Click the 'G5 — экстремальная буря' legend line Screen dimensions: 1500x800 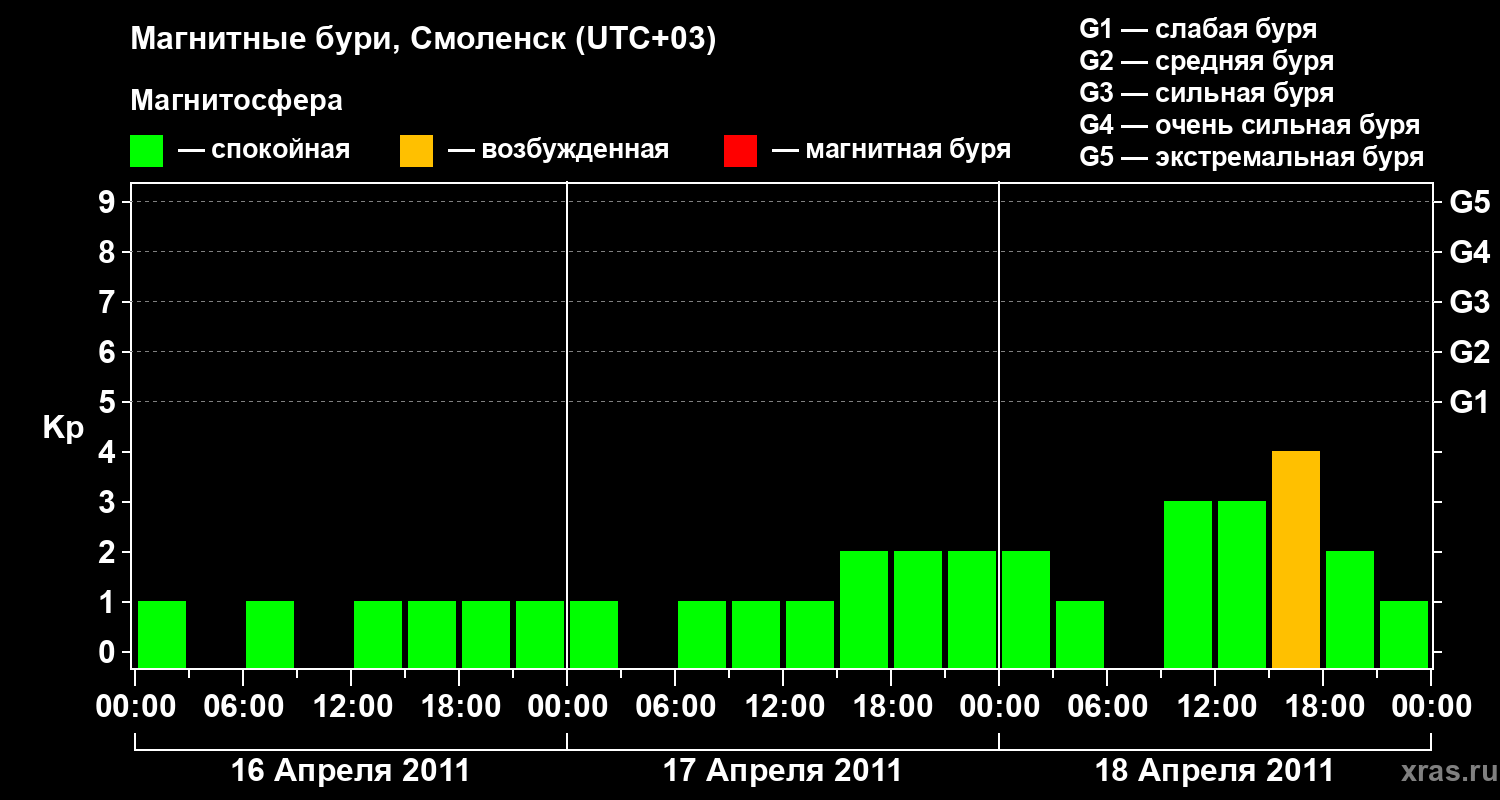click(x=1252, y=157)
